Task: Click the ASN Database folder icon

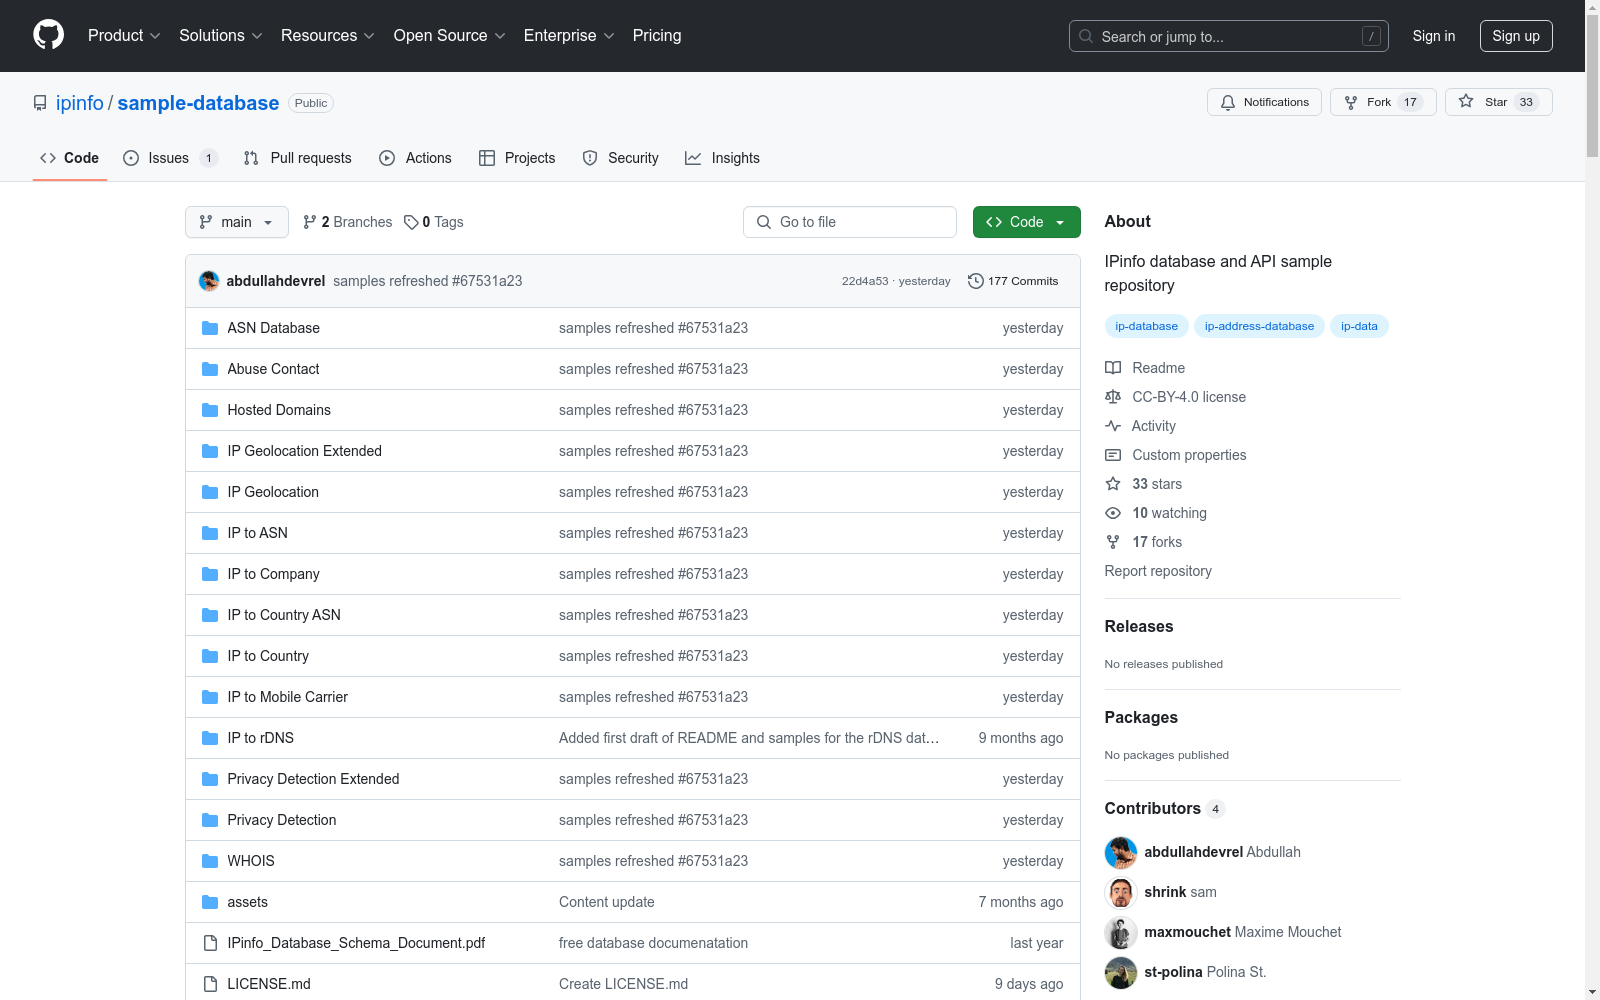Action: (210, 328)
